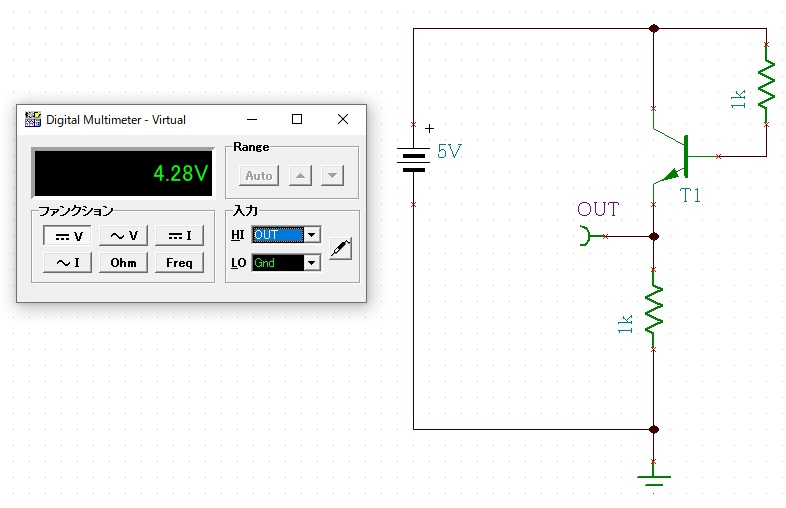Select DC voltage function in multimeter
Viewport: 786px width, 508px height.
68,236
